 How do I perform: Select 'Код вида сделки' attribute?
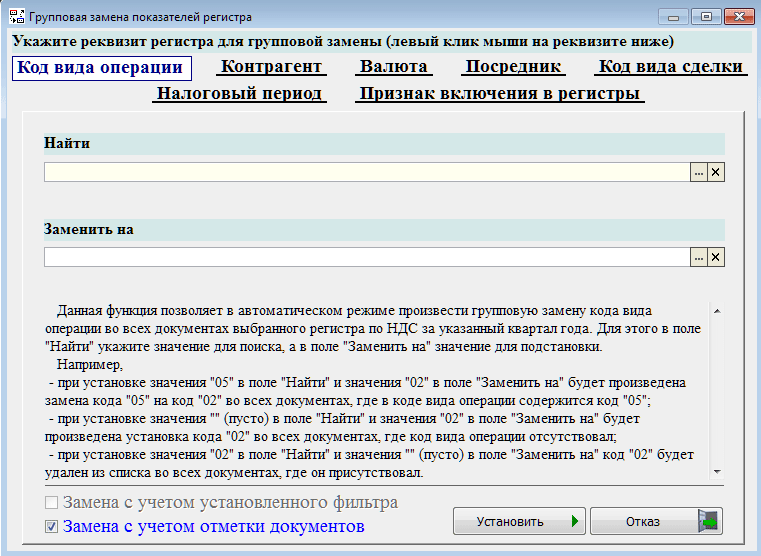[x=671, y=67]
